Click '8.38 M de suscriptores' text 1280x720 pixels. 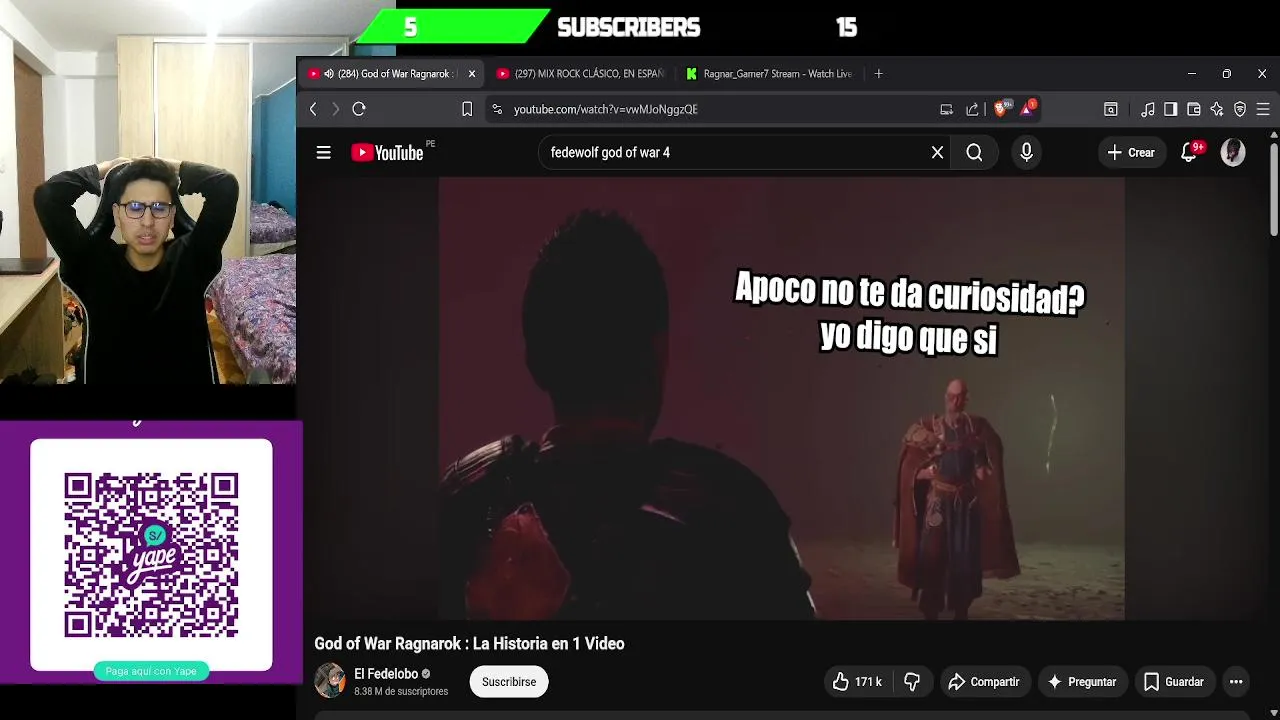(x=401, y=691)
